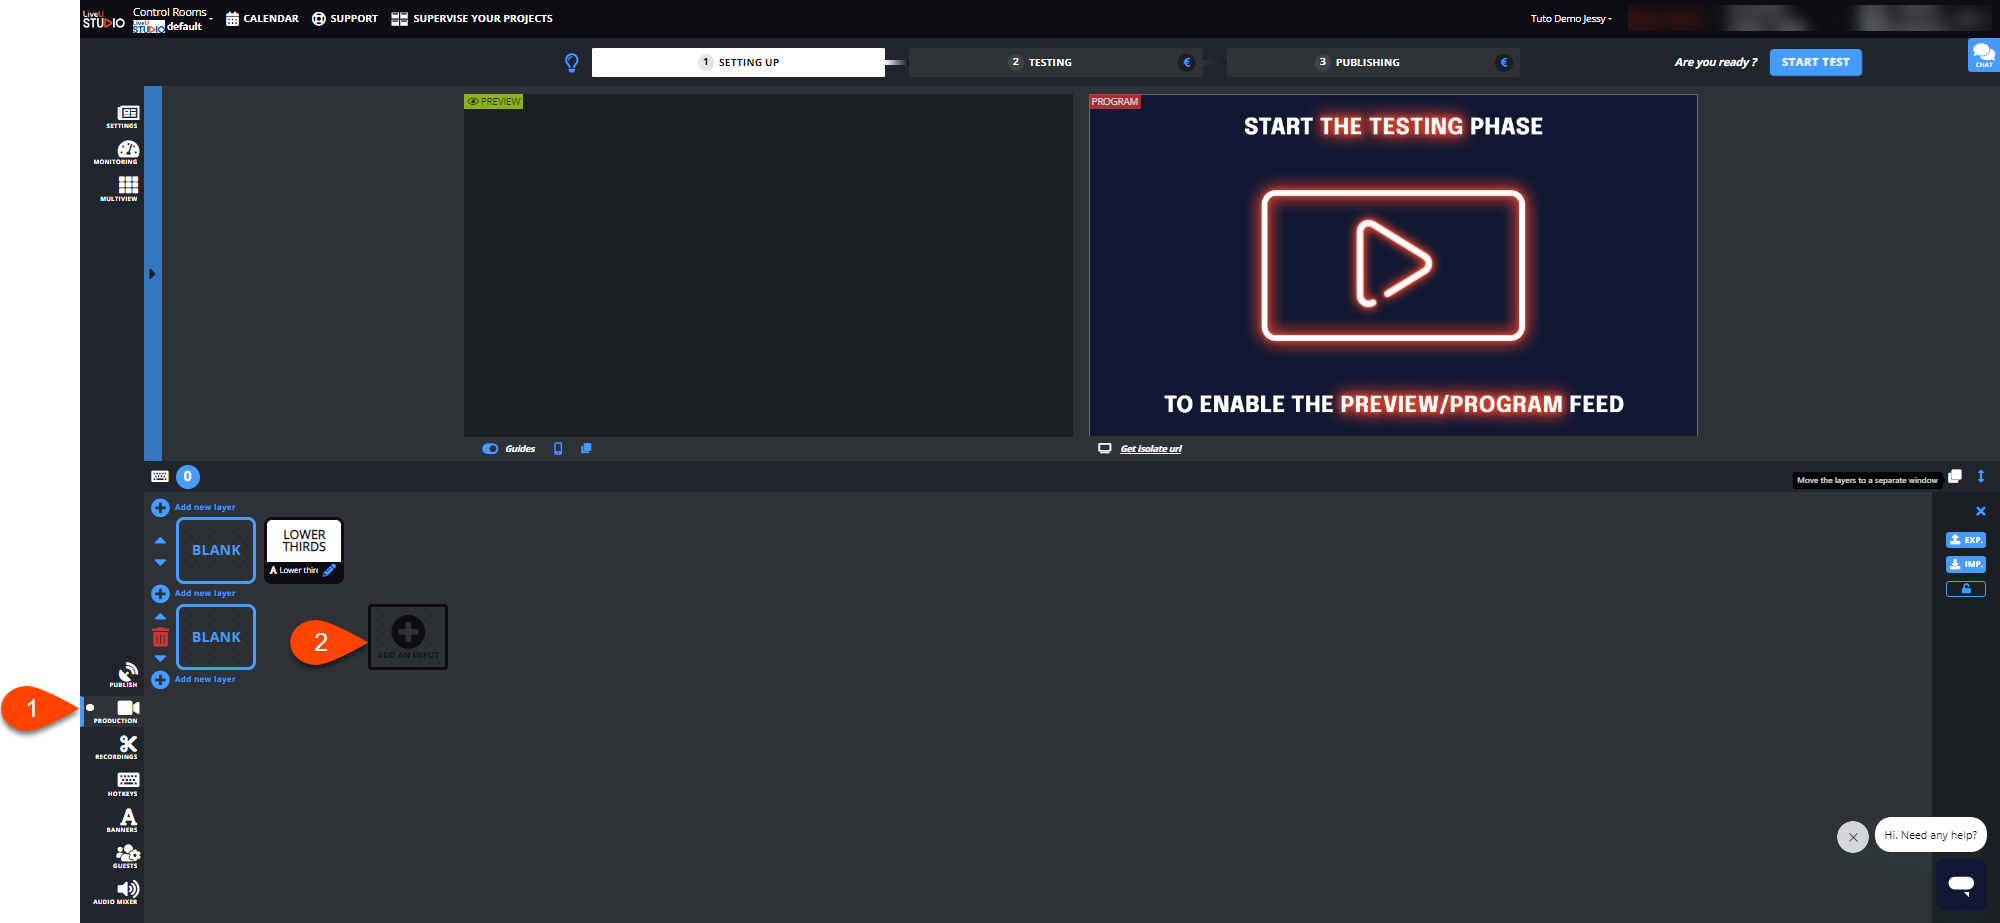2000x923 pixels.
Task: Edit Lower Thirds with the pencil icon
Action: [329, 570]
